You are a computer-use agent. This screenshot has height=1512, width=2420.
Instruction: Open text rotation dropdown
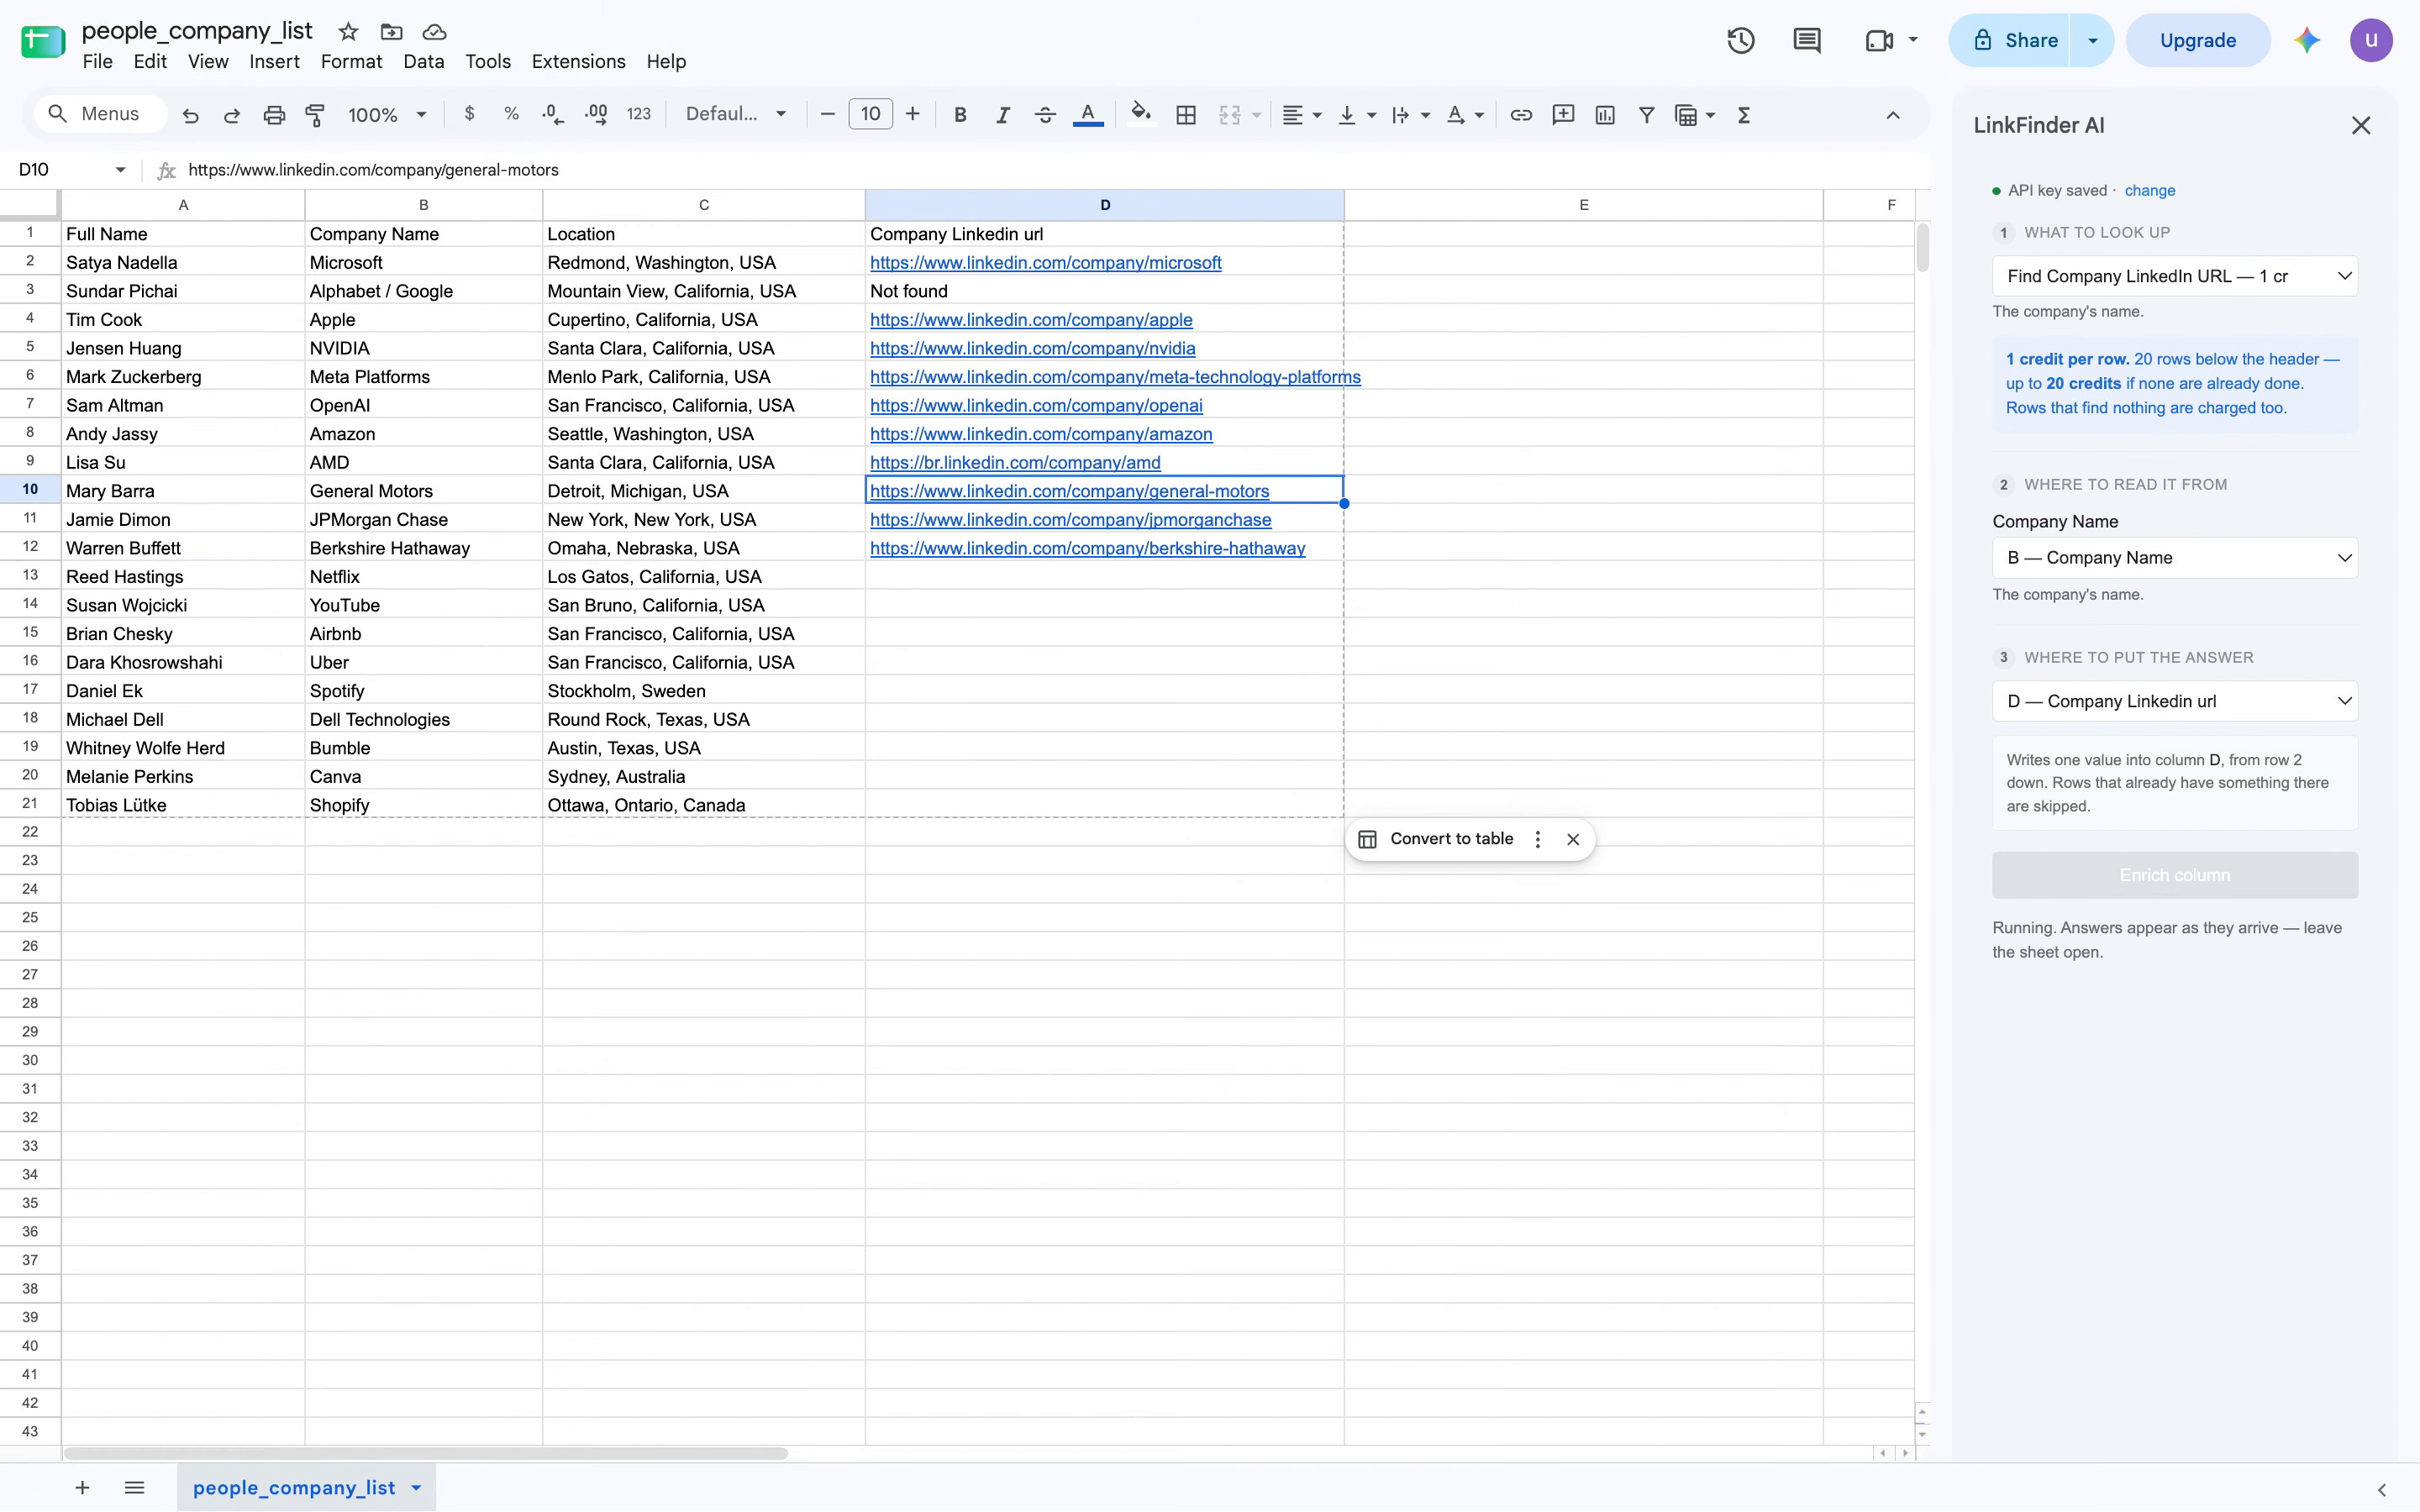[x=1465, y=115]
